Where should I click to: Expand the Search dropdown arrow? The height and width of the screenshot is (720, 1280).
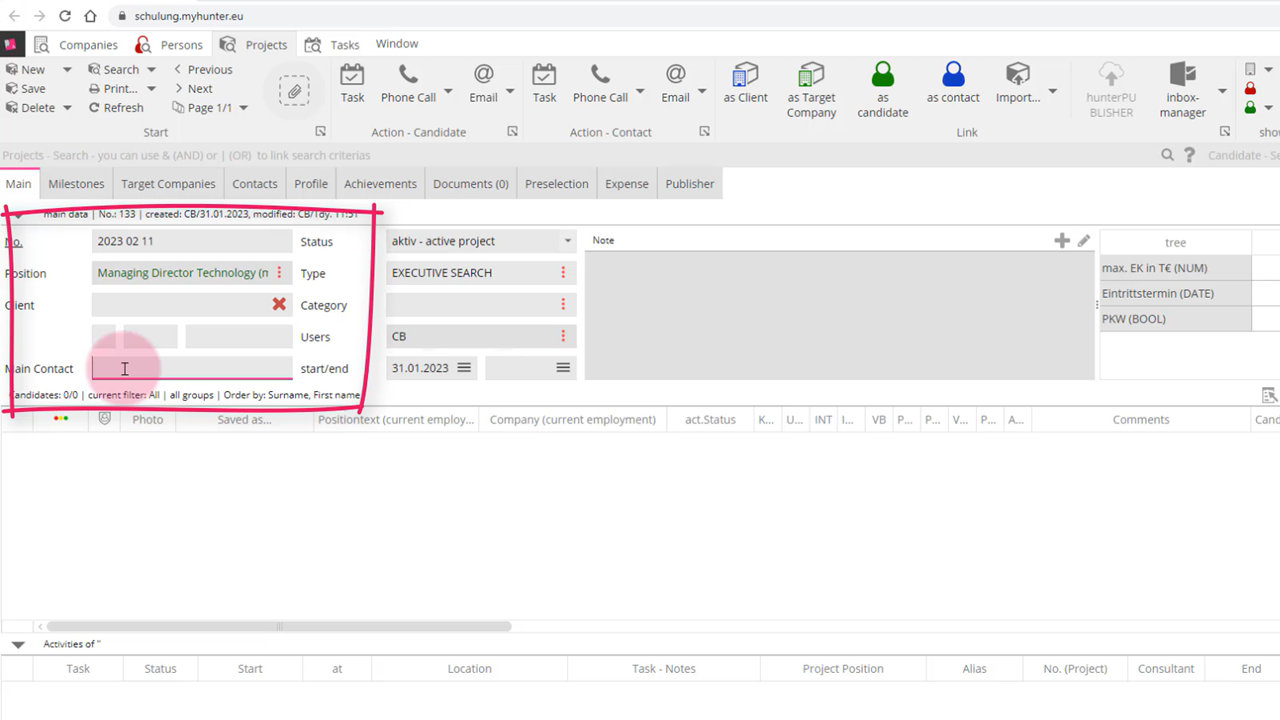pyautogui.click(x=151, y=69)
